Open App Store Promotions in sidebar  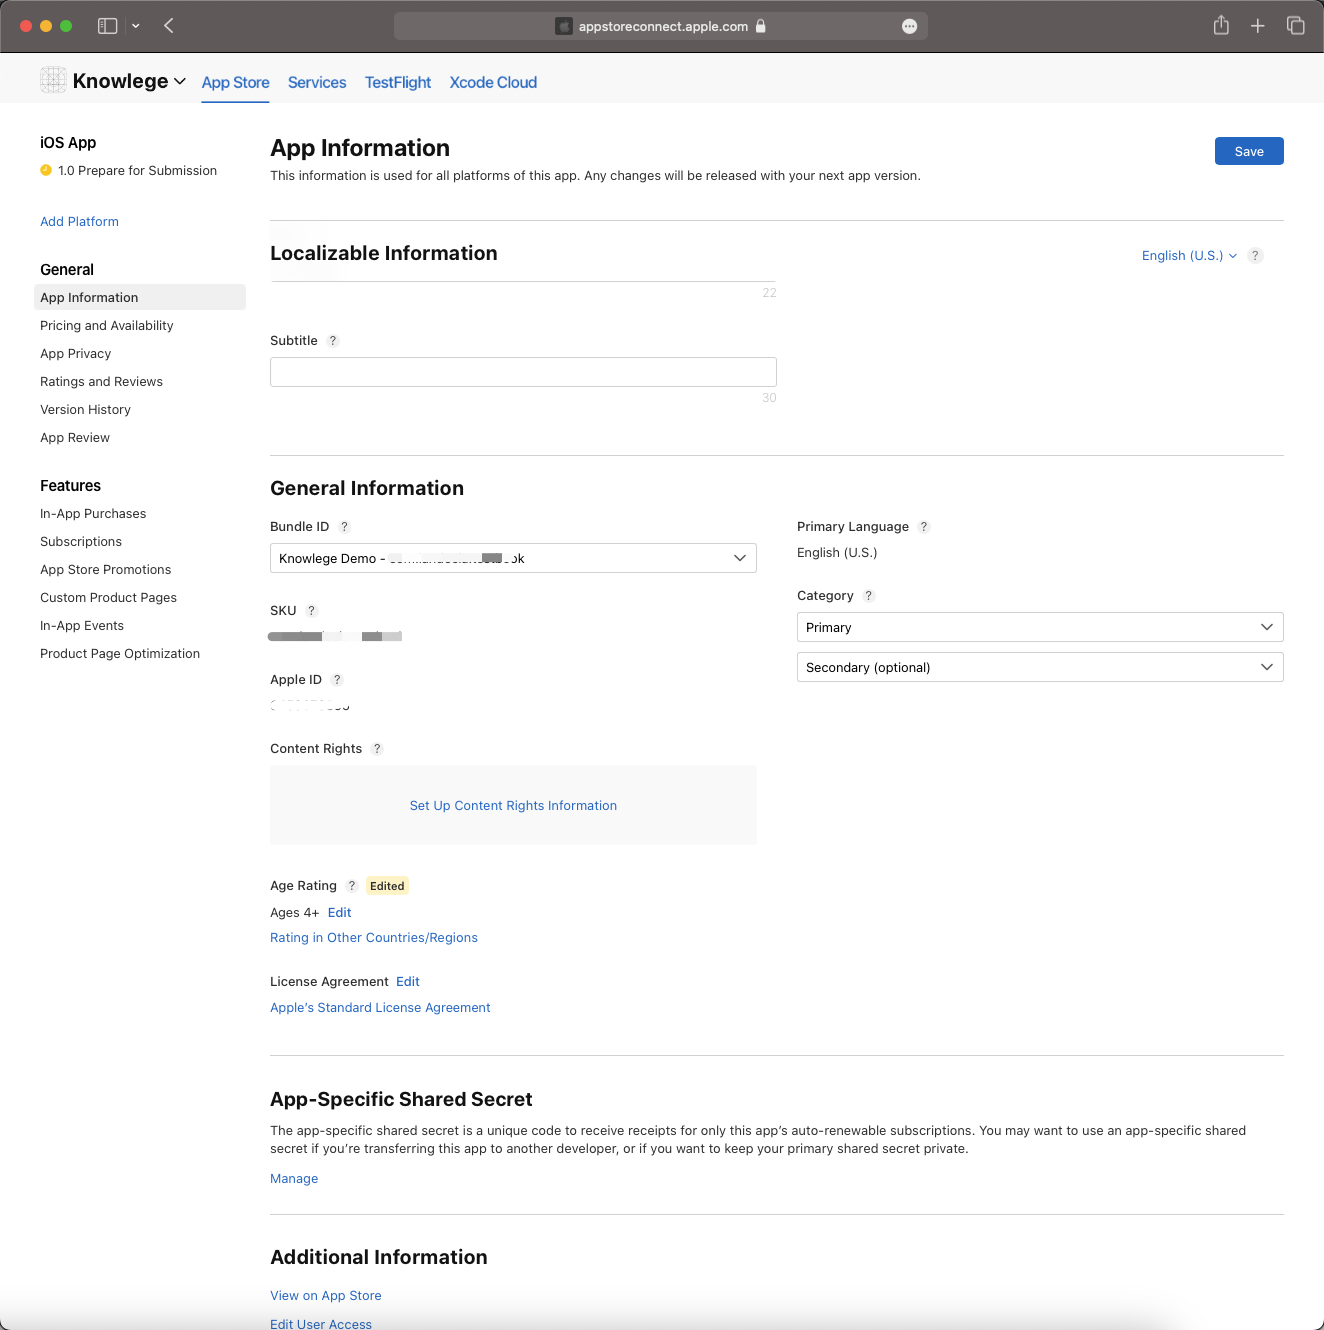tap(105, 570)
